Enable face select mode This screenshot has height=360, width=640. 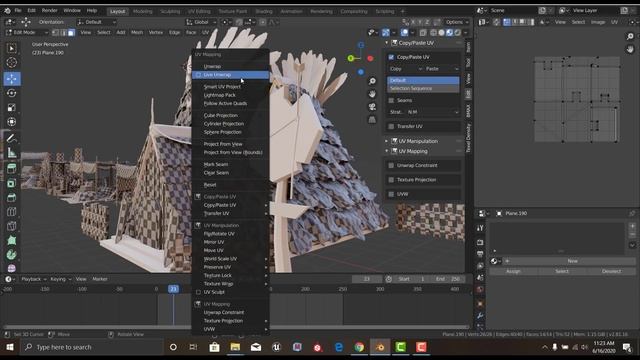tap(71, 32)
